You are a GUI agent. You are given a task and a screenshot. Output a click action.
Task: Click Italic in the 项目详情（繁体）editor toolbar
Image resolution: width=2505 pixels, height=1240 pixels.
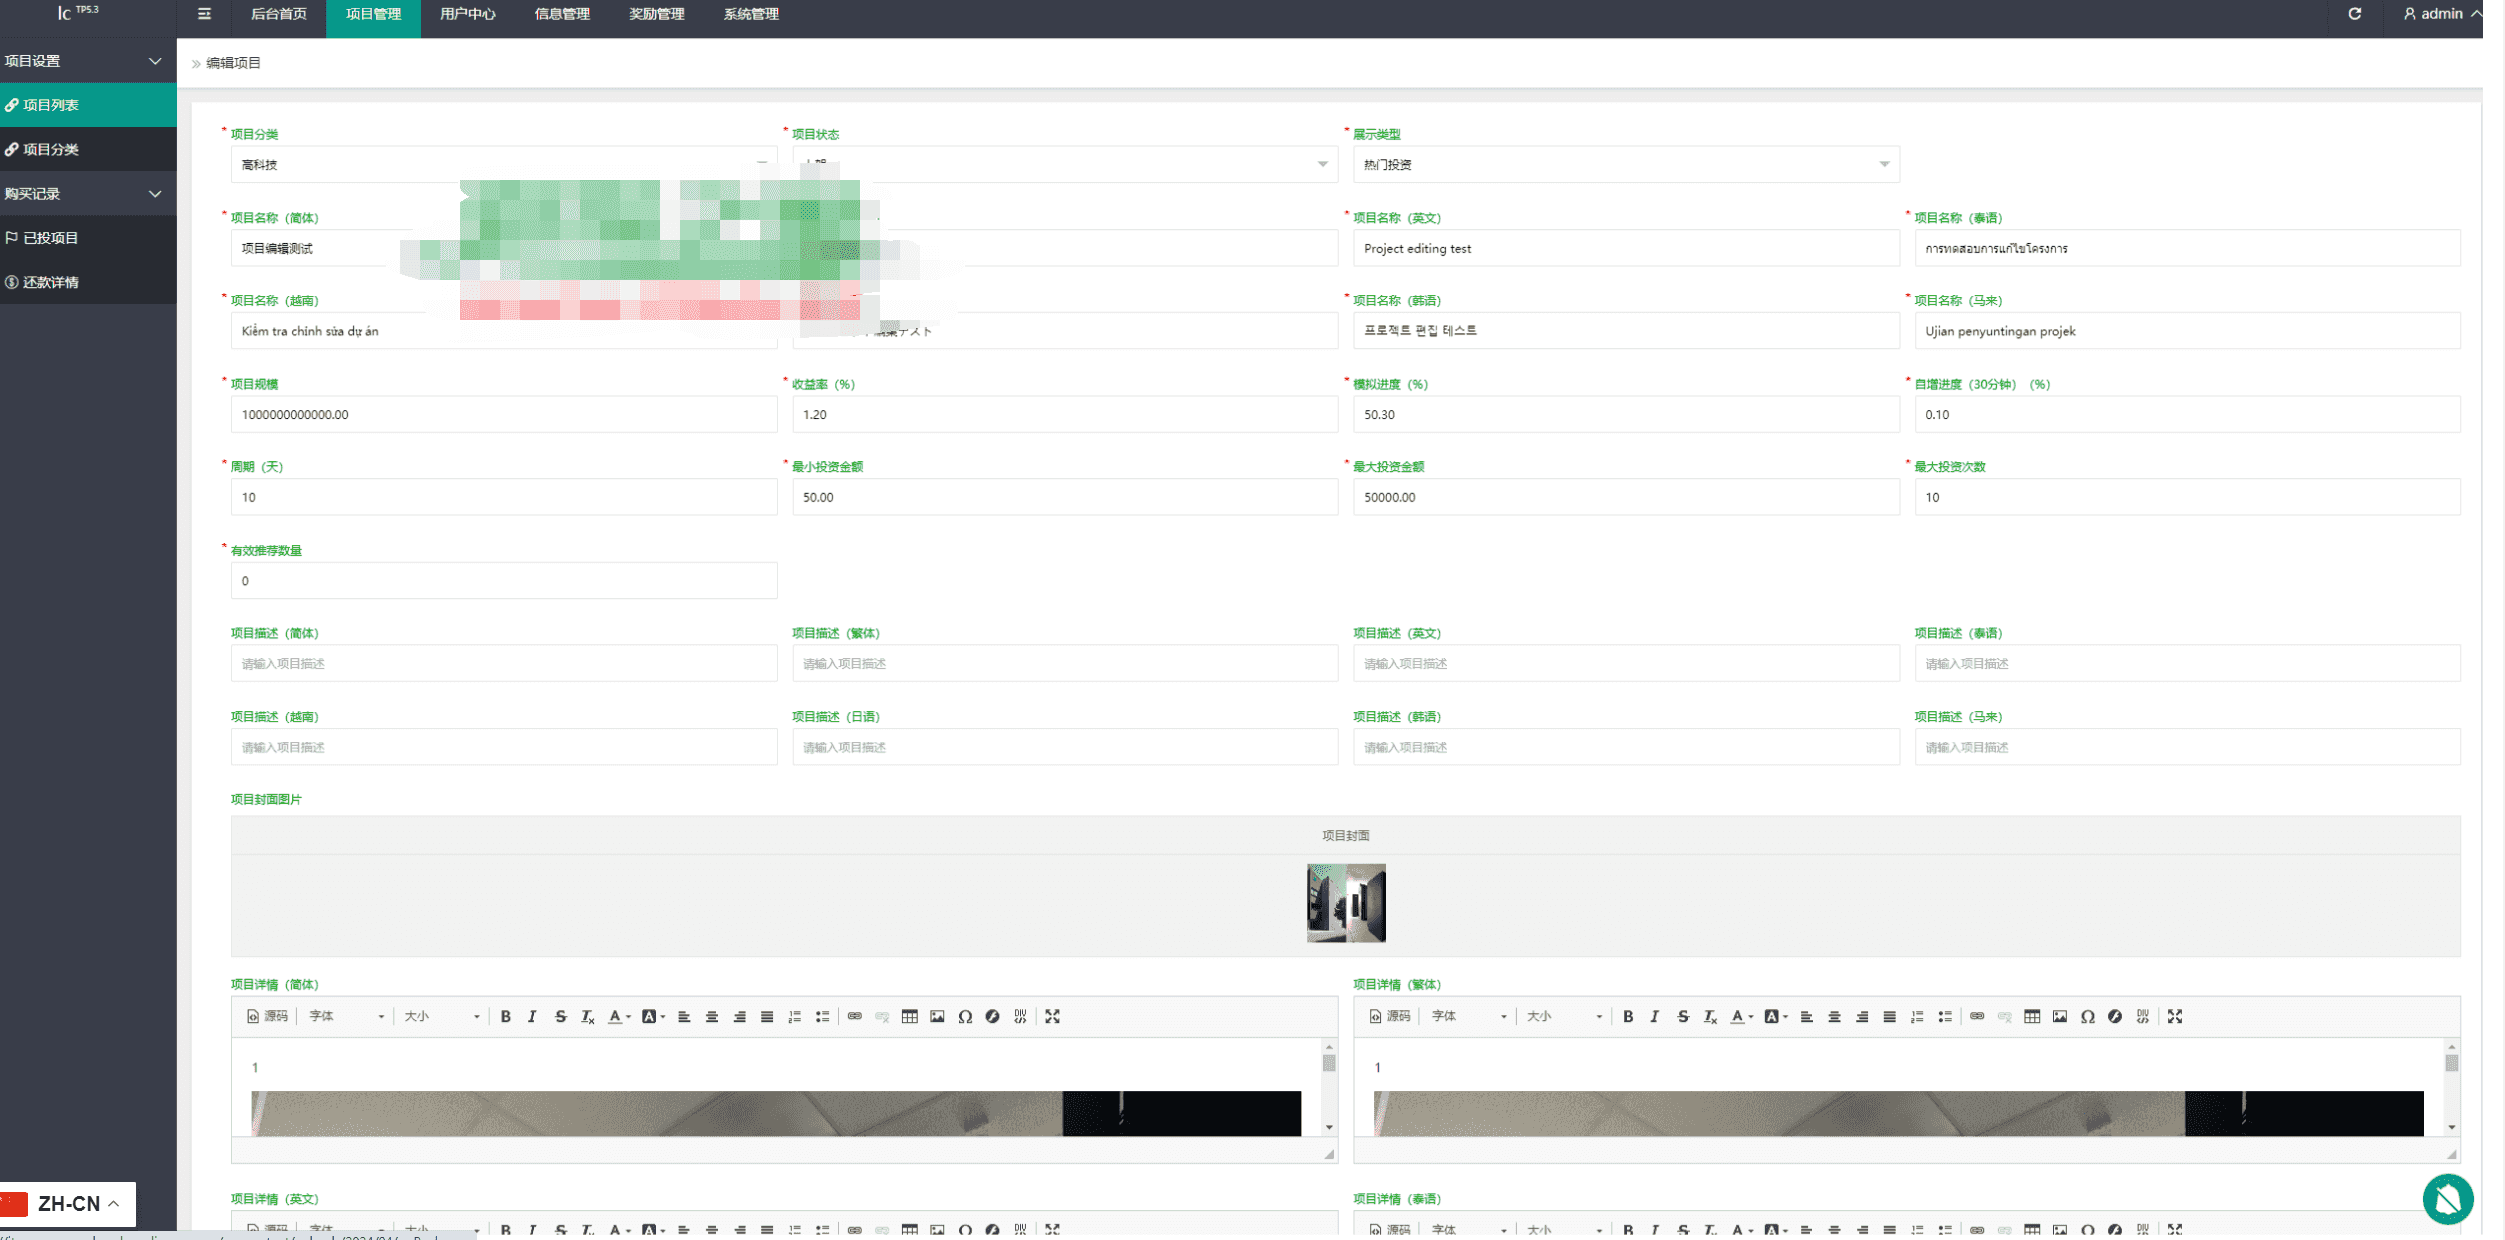coord(1655,1016)
